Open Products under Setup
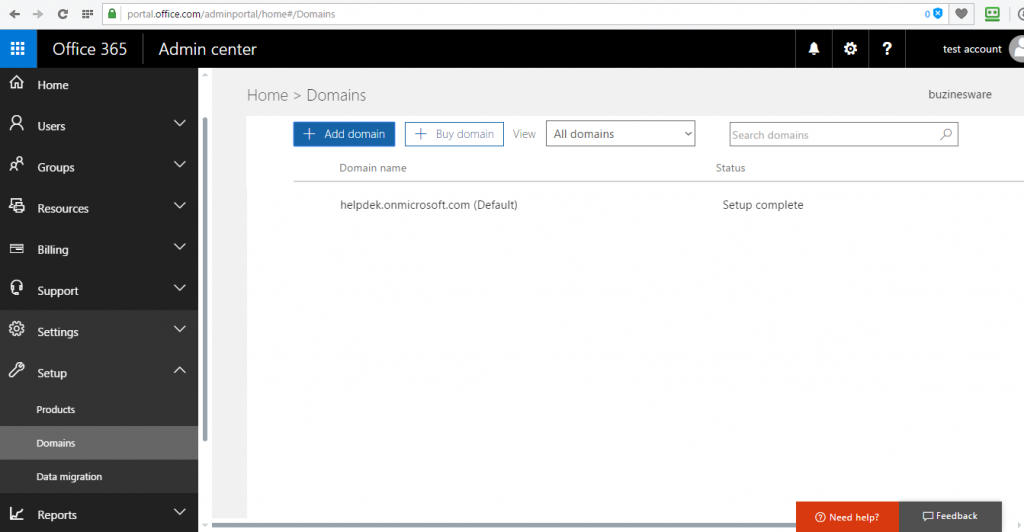The width and height of the screenshot is (1024, 532). pyautogui.click(x=56, y=409)
